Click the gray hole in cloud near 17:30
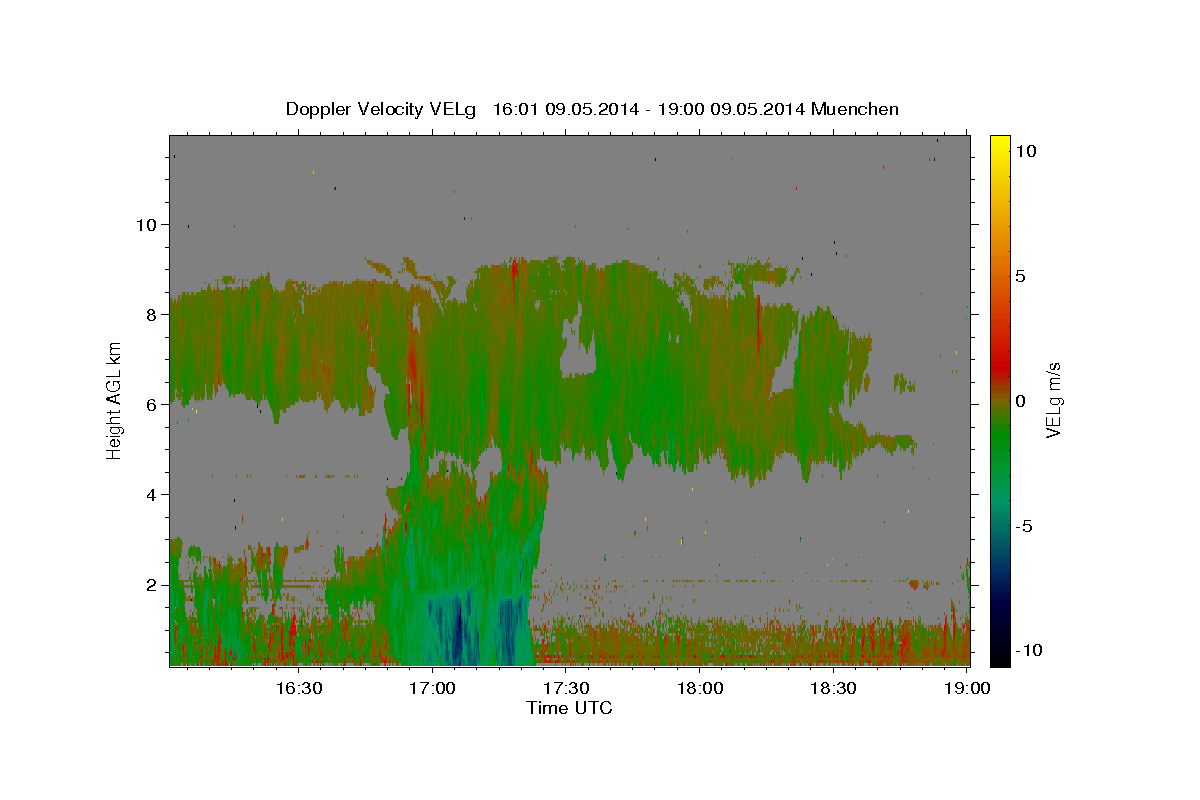1200x800 pixels. click(x=578, y=352)
